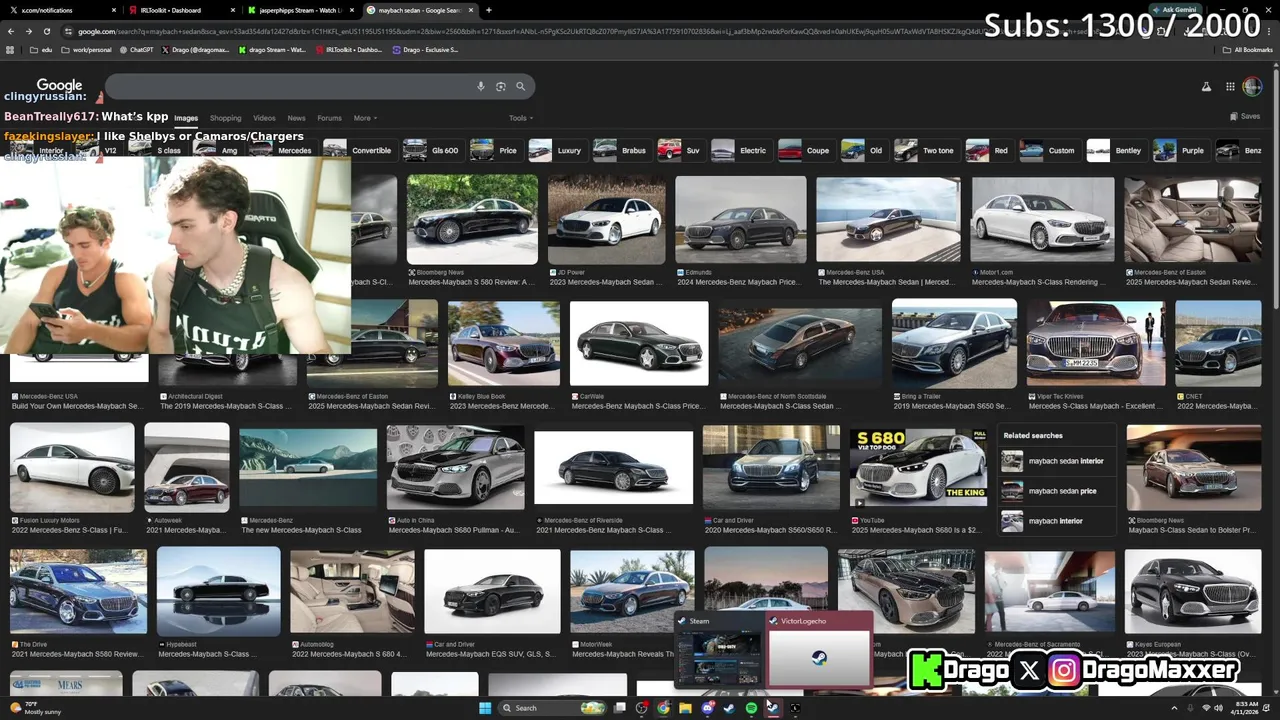Switch to IRLToolkit Dashboard tab

182,10
